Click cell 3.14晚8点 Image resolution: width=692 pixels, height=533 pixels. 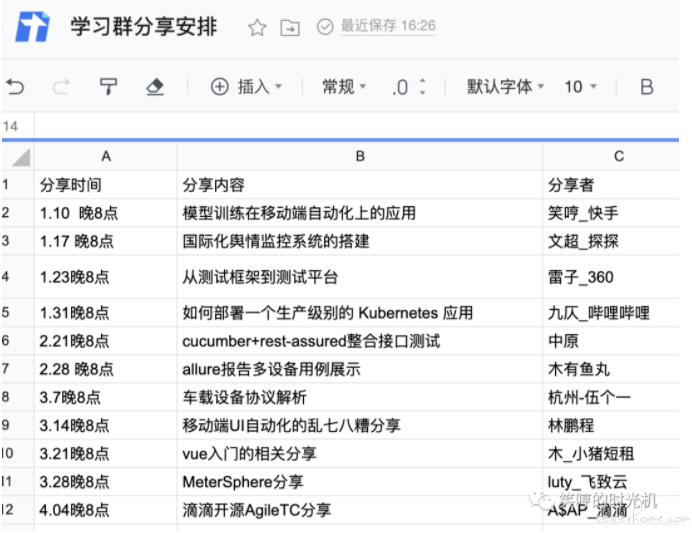coord(106,425)
